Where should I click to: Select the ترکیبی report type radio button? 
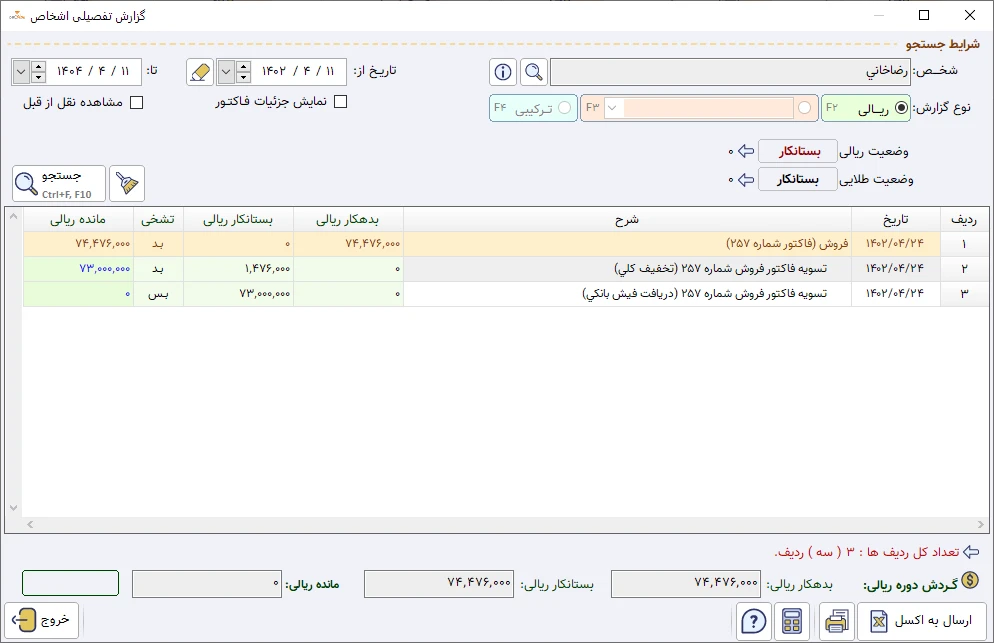[564, 108]
